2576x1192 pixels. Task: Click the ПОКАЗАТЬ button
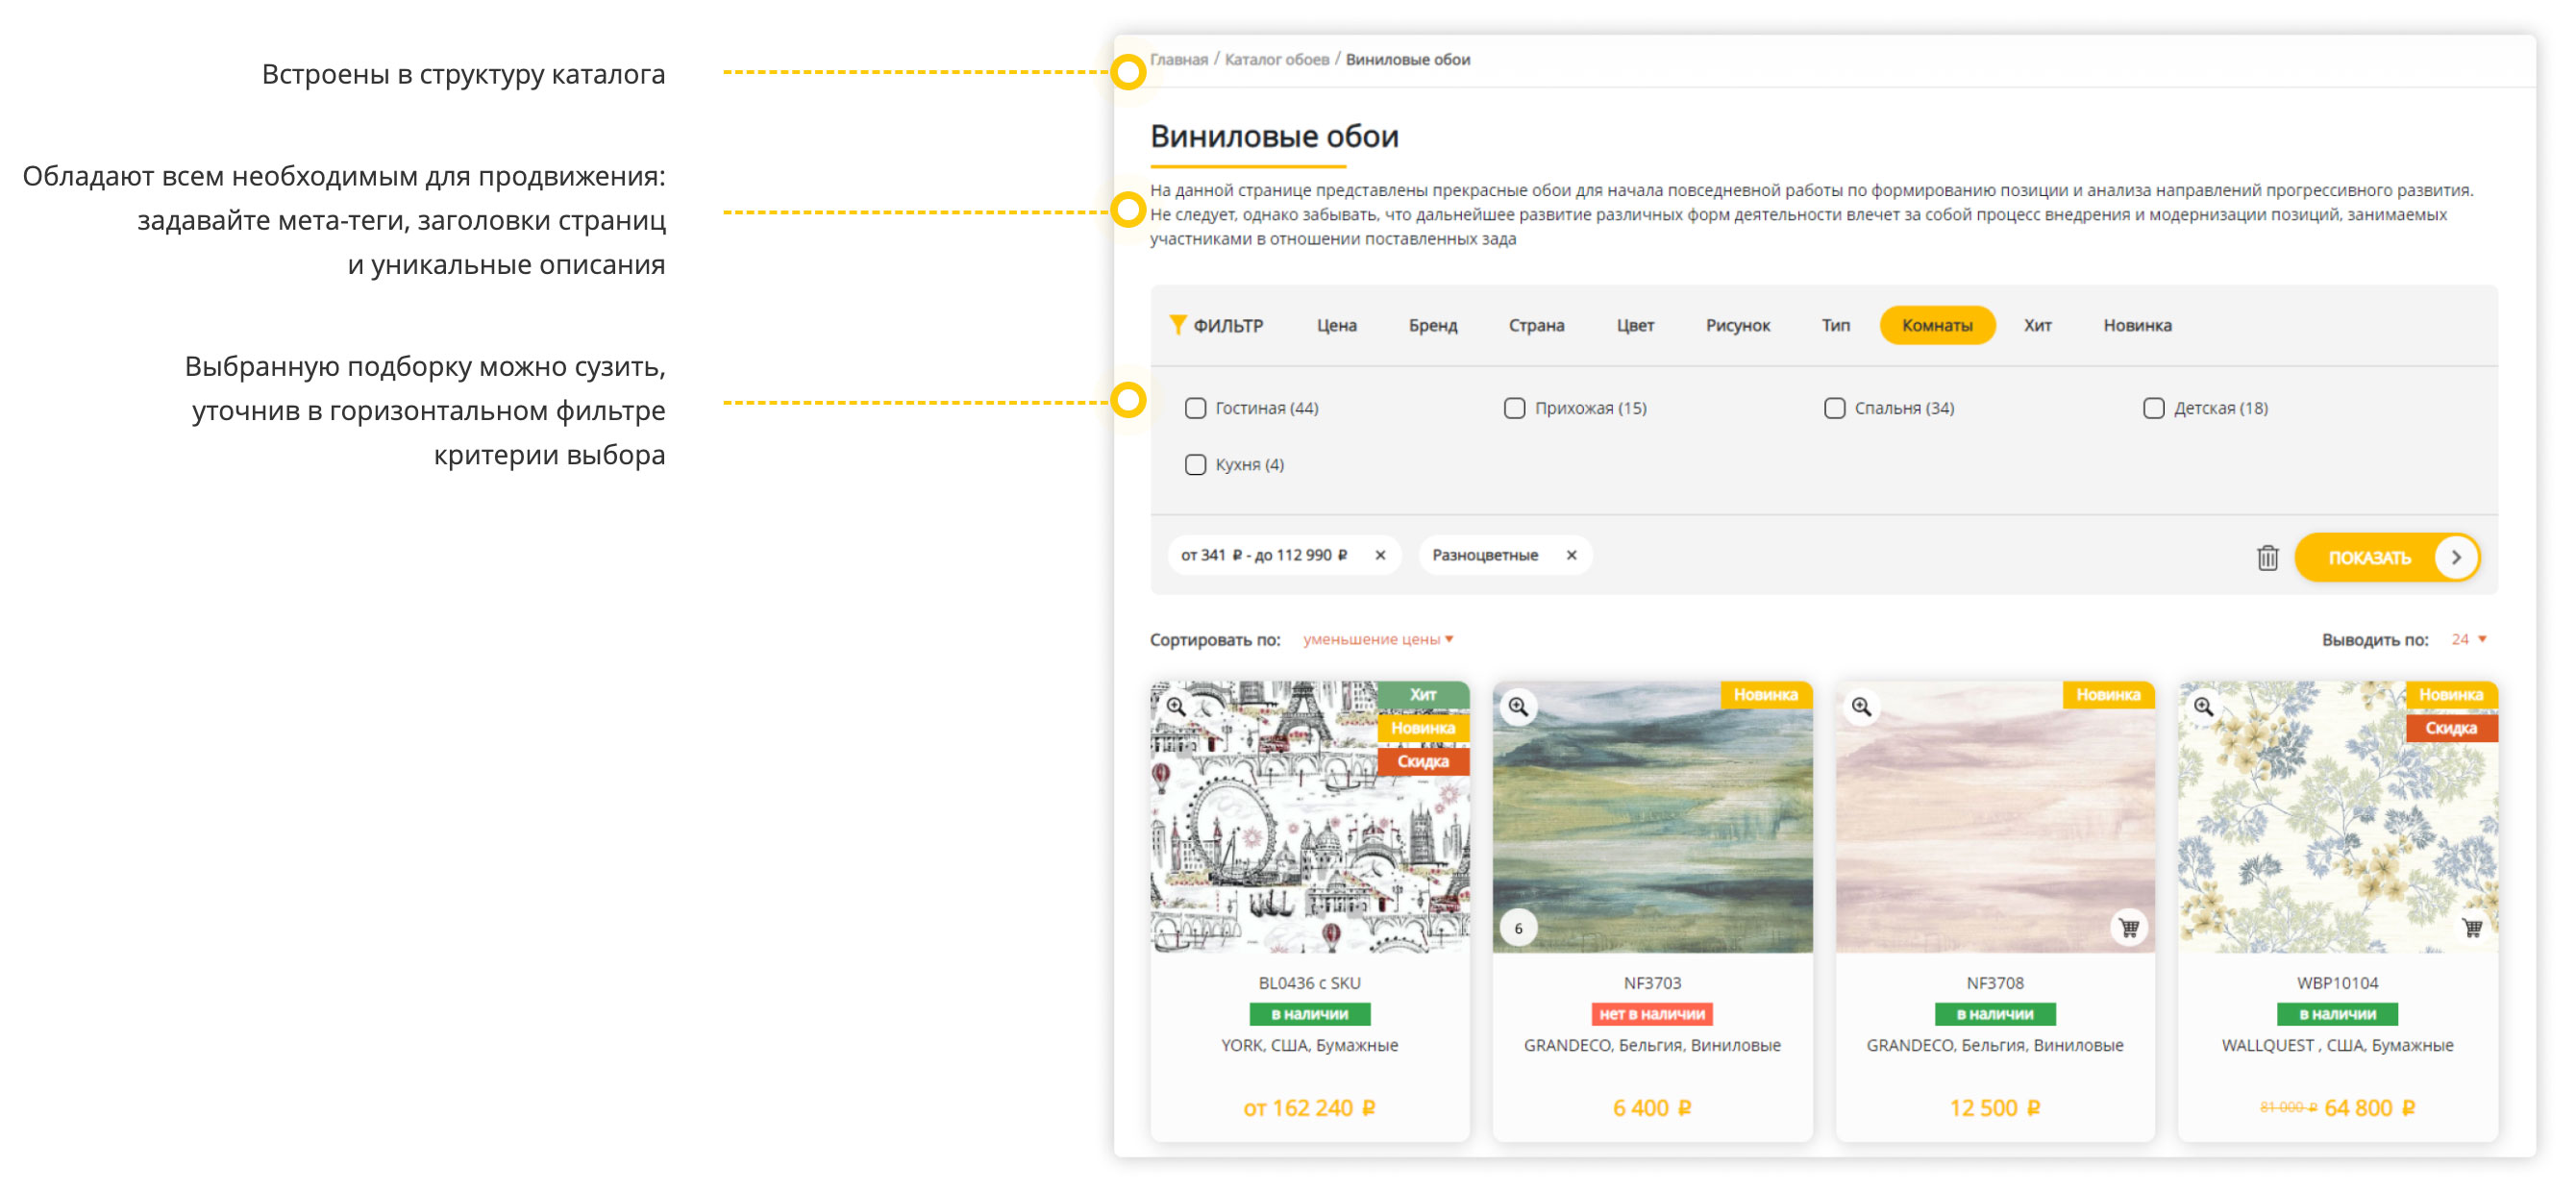point(2386,558)
